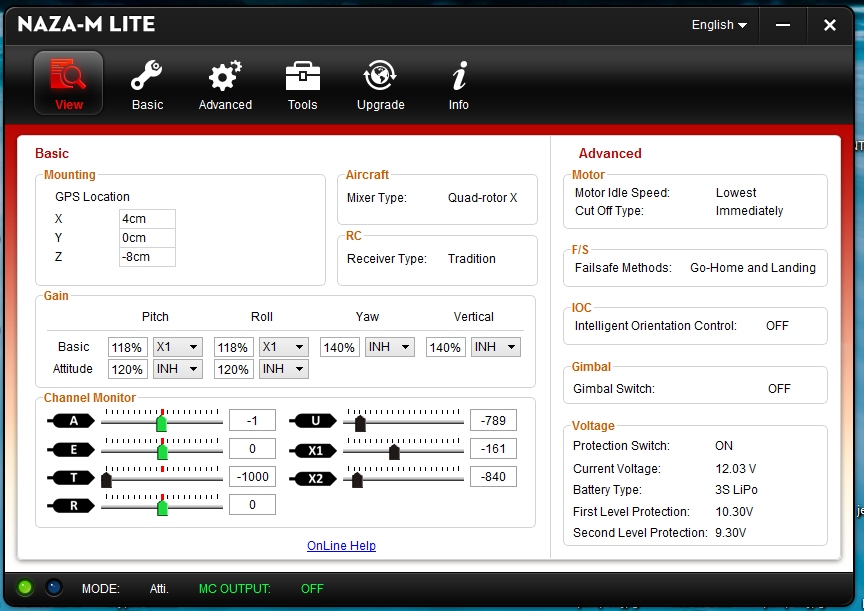Image resolution: width=864 pixels, height=611 pixels.
Task: Click Basic Yaw gain 140% field
Action: pos(339,347)
